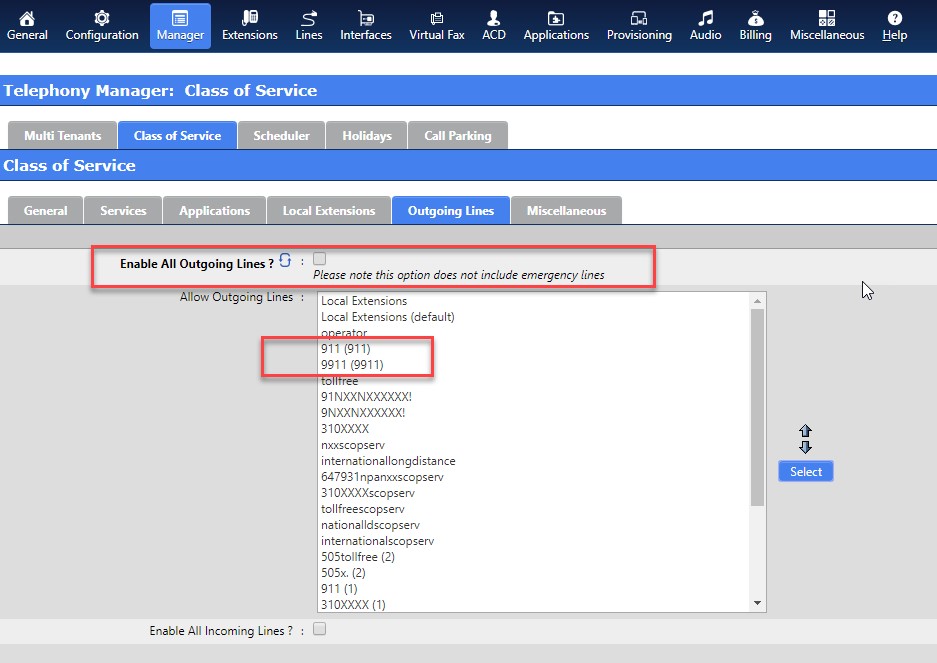
Task: Select 'nationalldscopserv' entry
Action: click(x=370, y=525)
